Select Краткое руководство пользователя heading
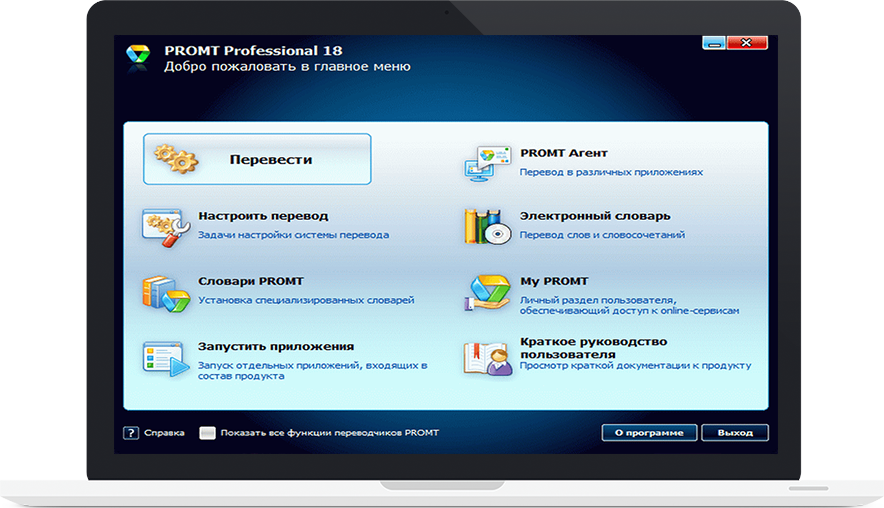 [593, 348]
